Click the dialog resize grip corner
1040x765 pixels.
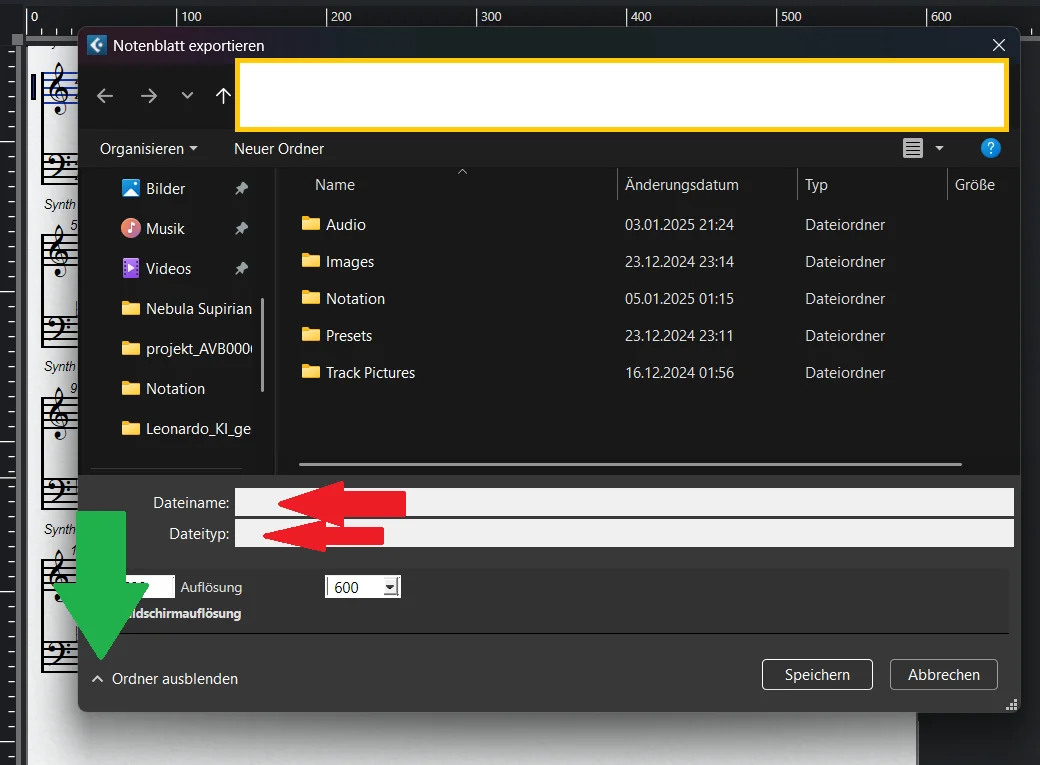coord(1011,705)
